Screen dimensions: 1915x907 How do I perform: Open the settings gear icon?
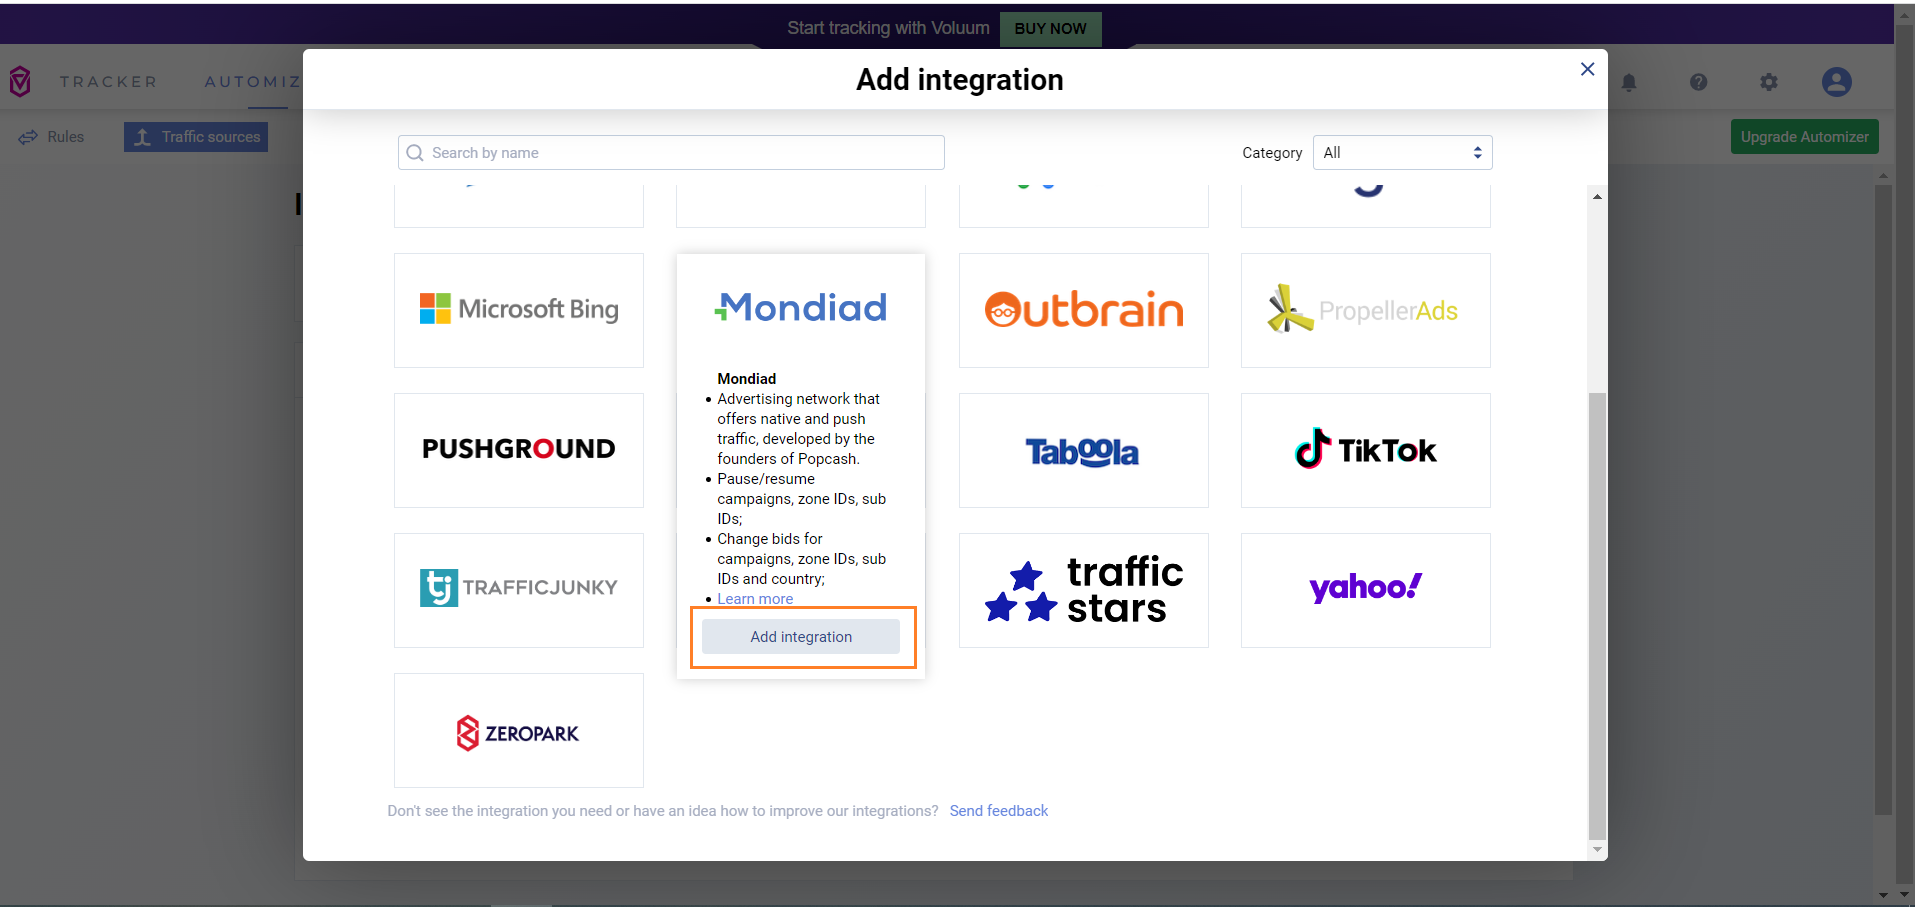tap(1768, 82)
